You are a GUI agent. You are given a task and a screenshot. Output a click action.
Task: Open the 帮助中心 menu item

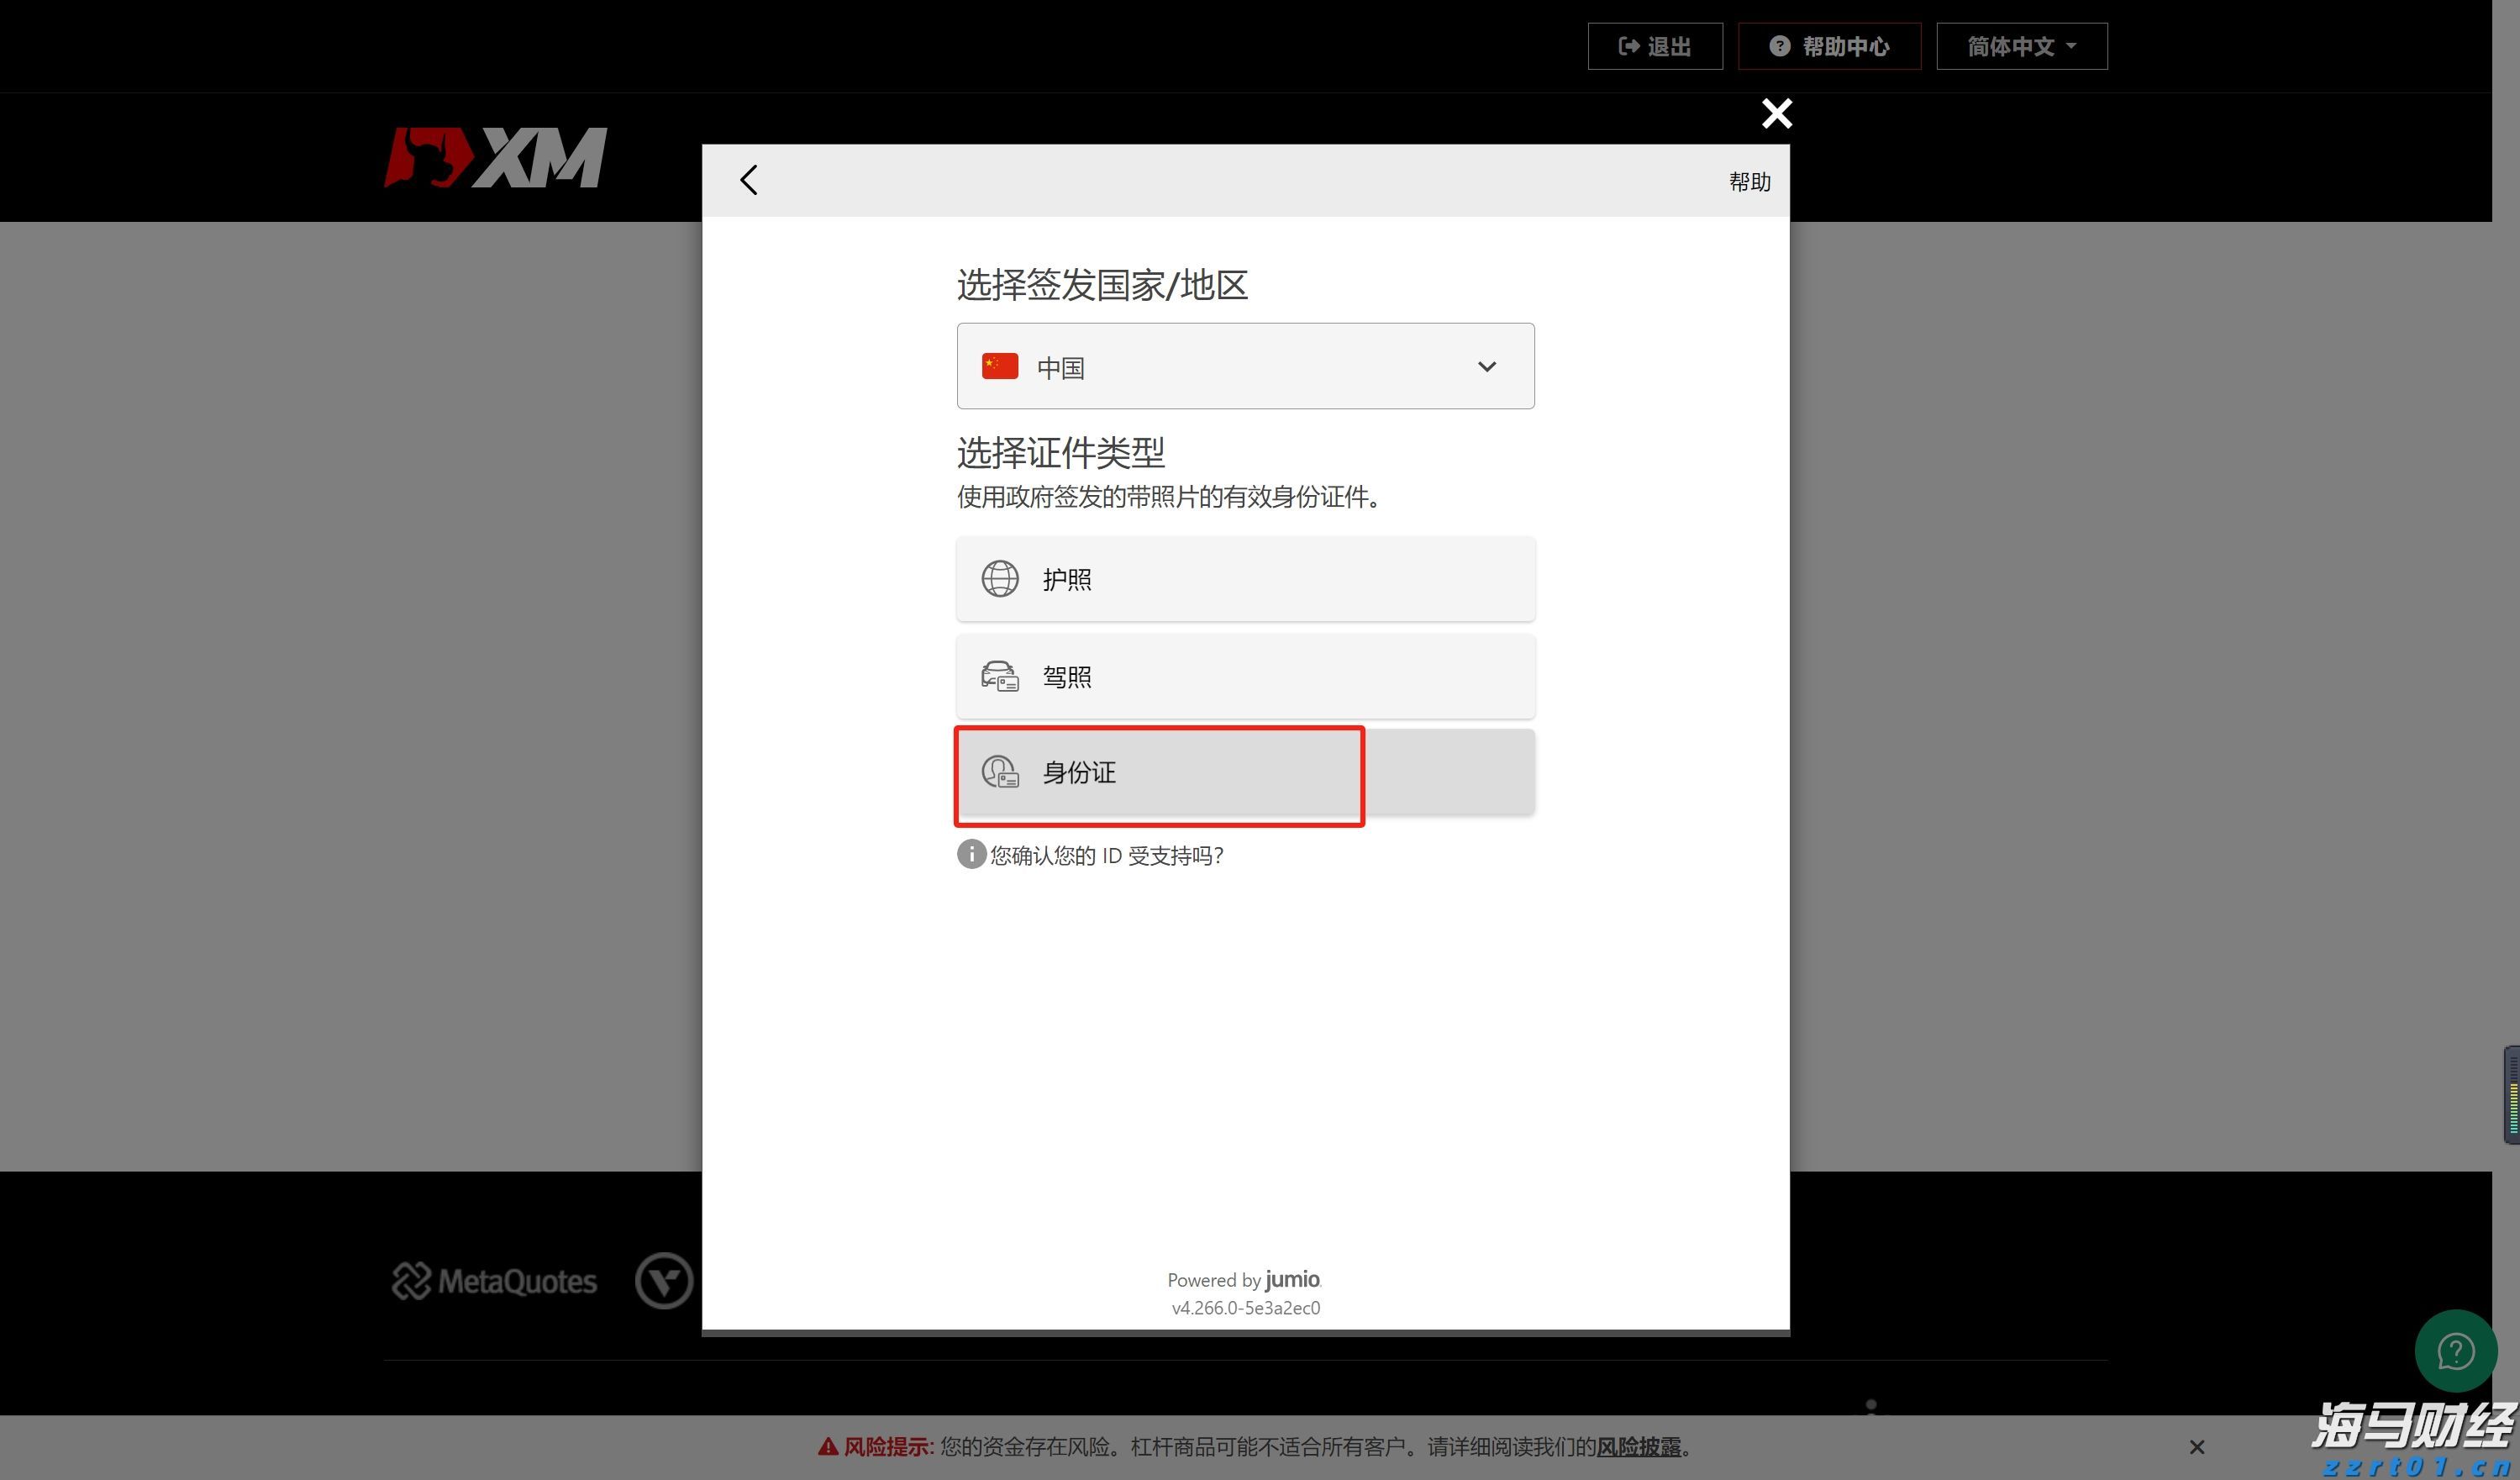(x=1829, y=46)
